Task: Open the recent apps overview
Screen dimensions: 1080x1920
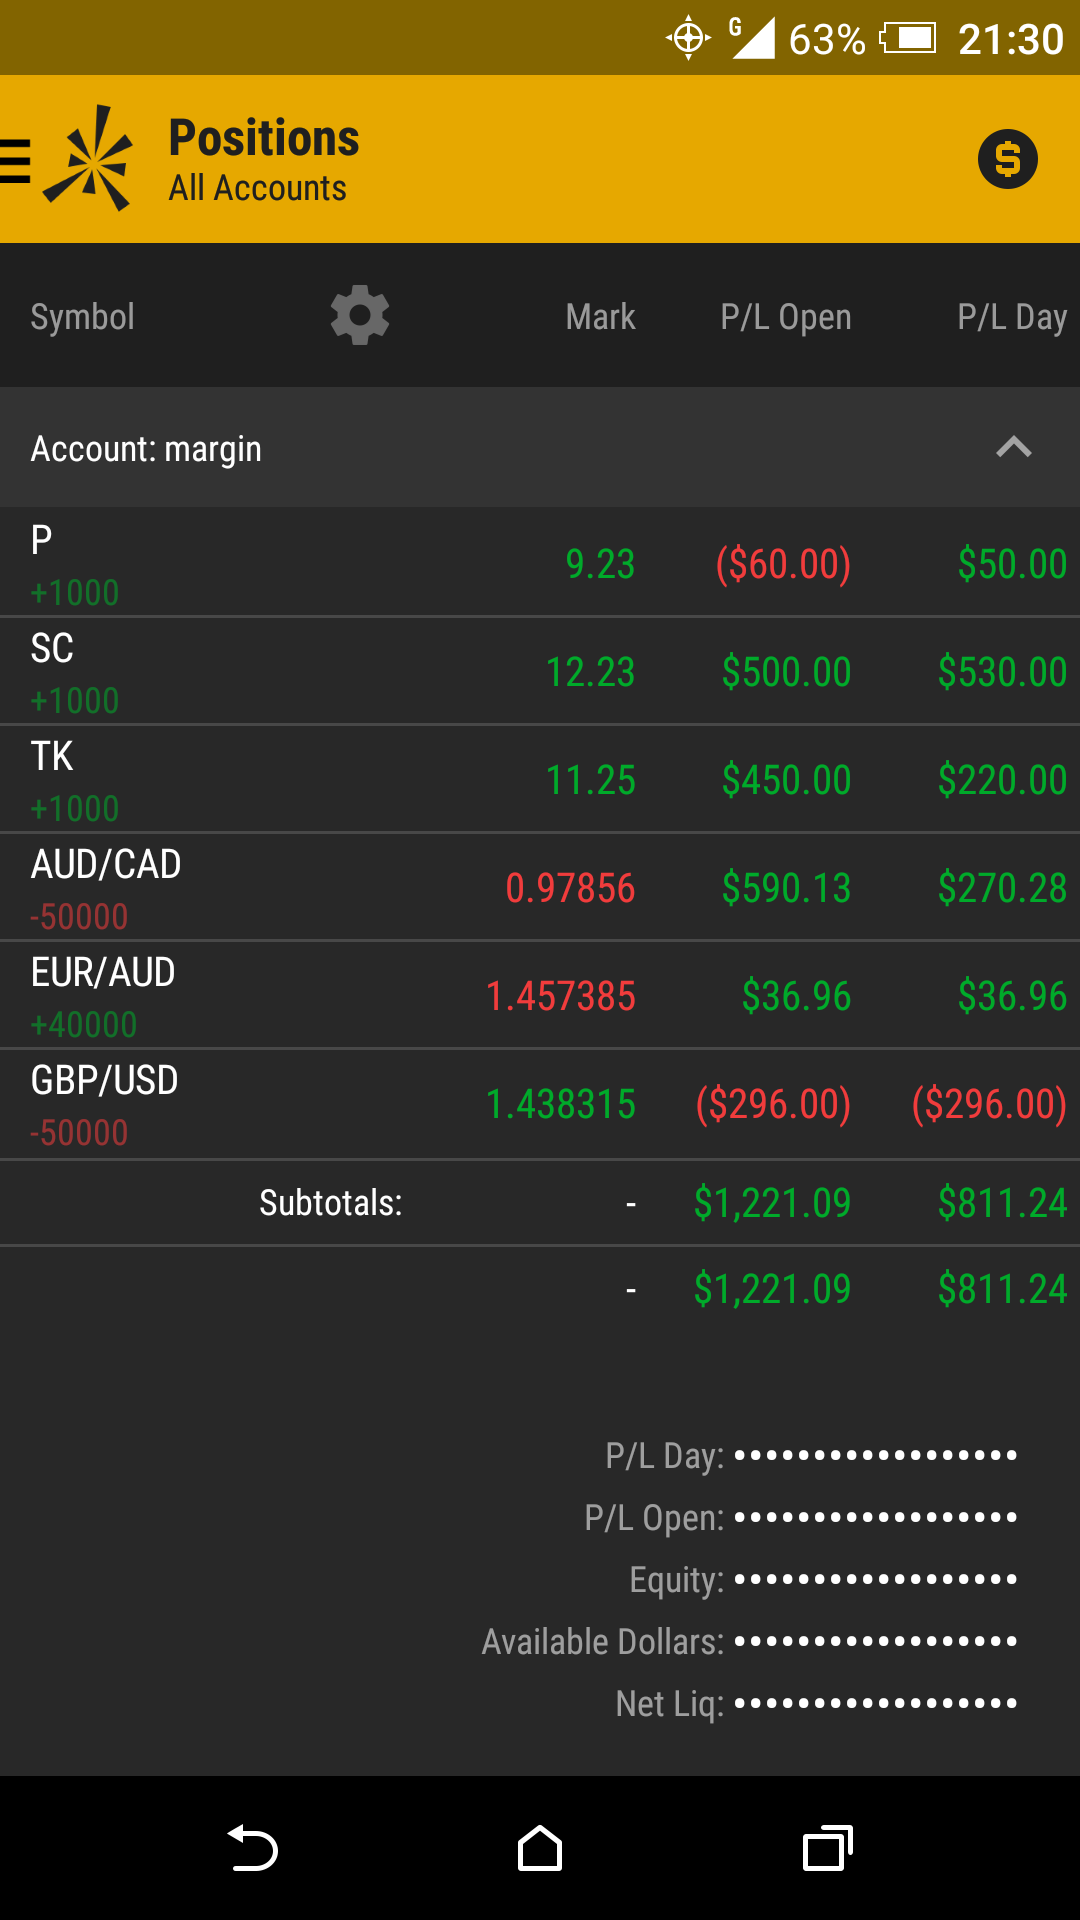Action: 828,1848
